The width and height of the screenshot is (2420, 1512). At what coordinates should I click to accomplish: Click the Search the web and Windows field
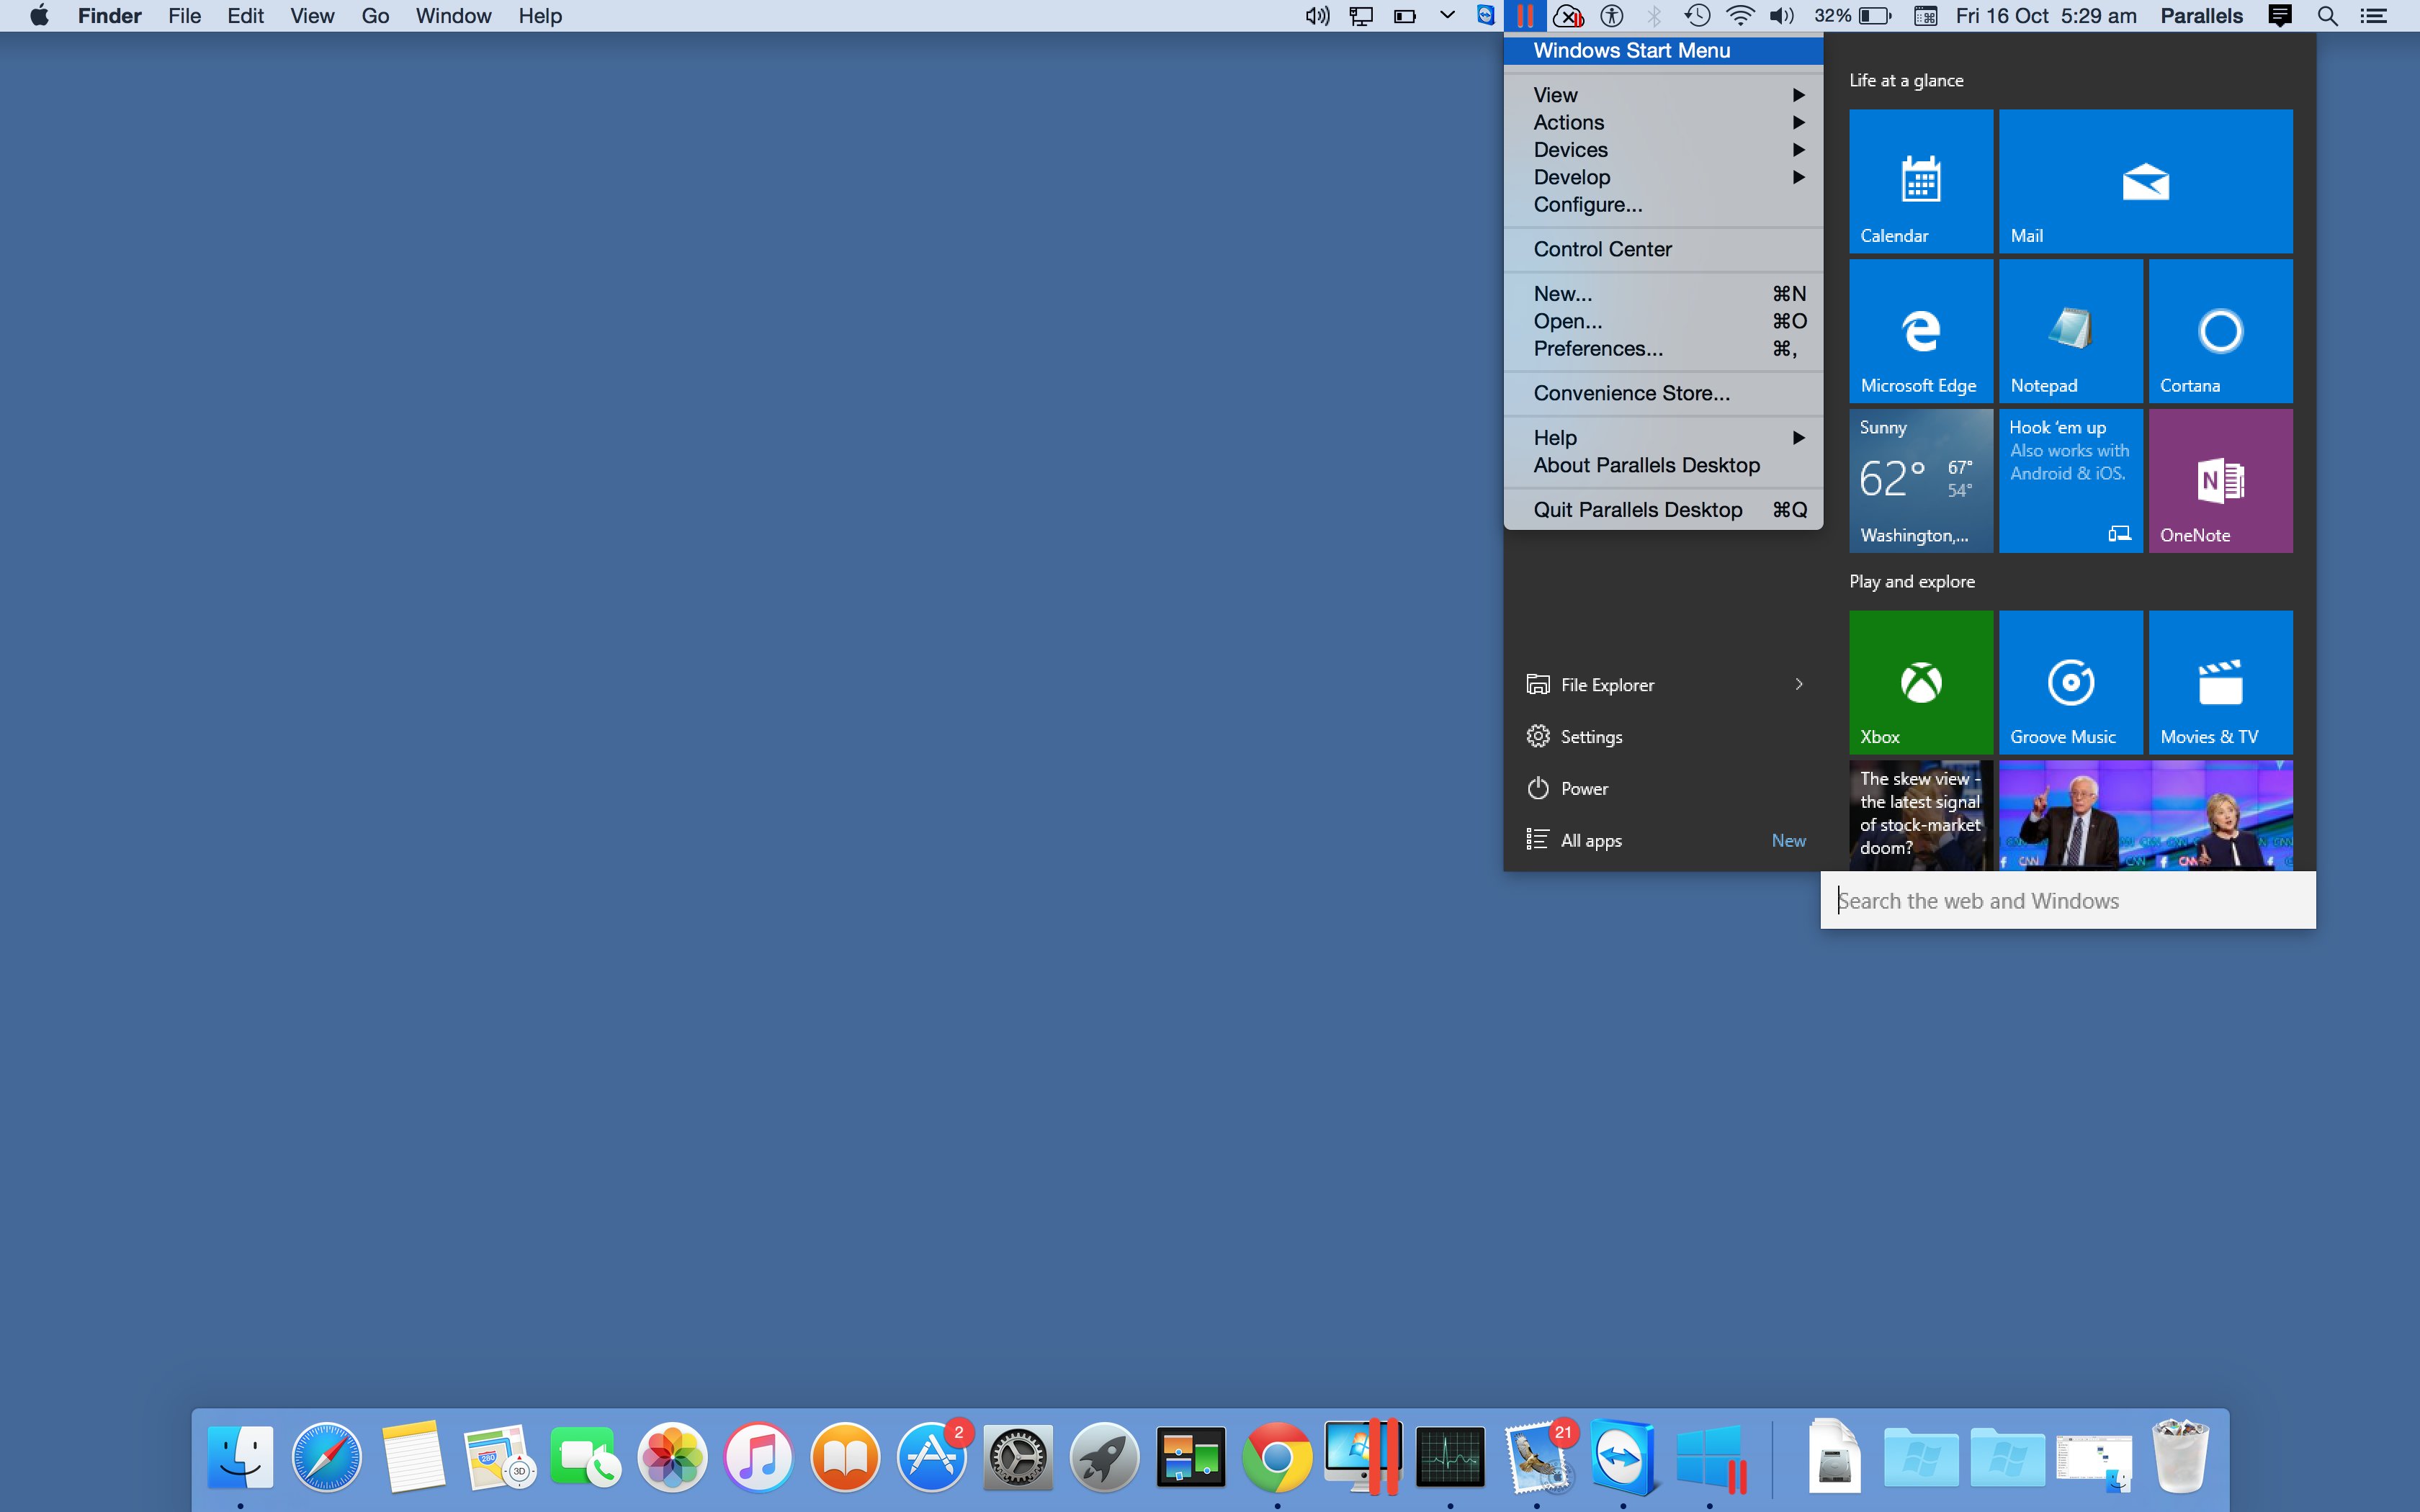tap(2067, 900)
